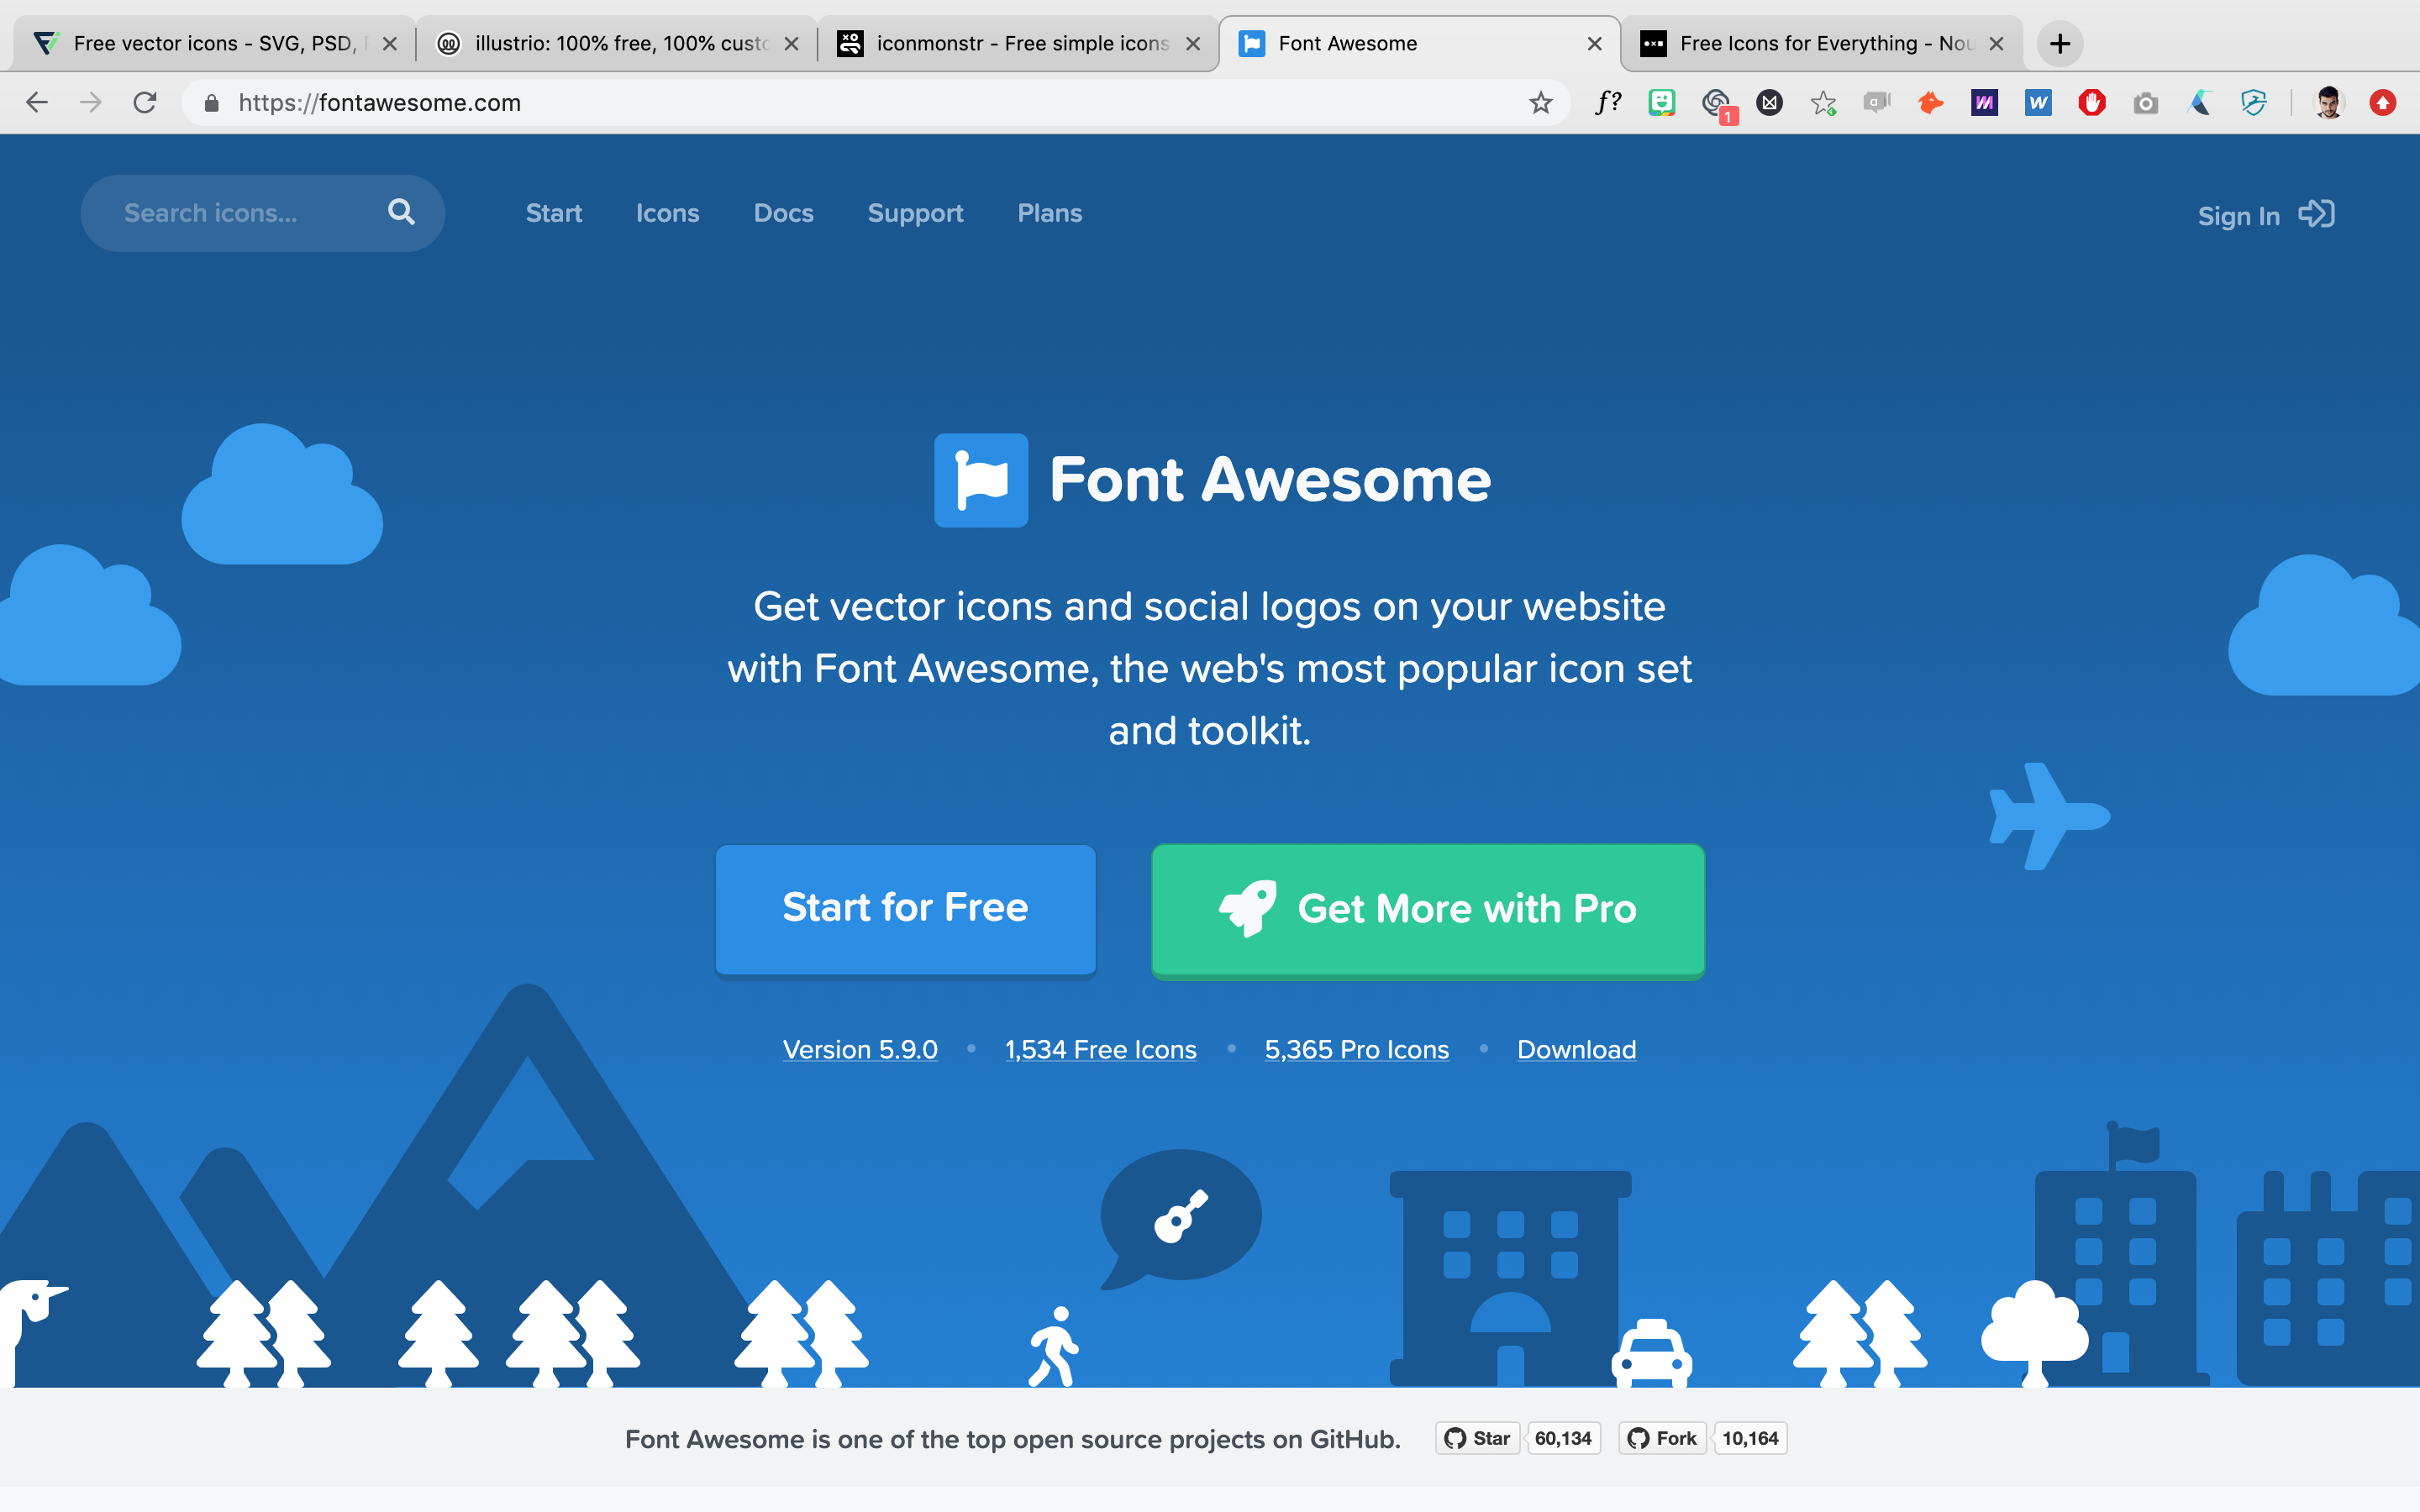
Task: Click the 60,134 star count
Action: [x=1563, y=1438]
